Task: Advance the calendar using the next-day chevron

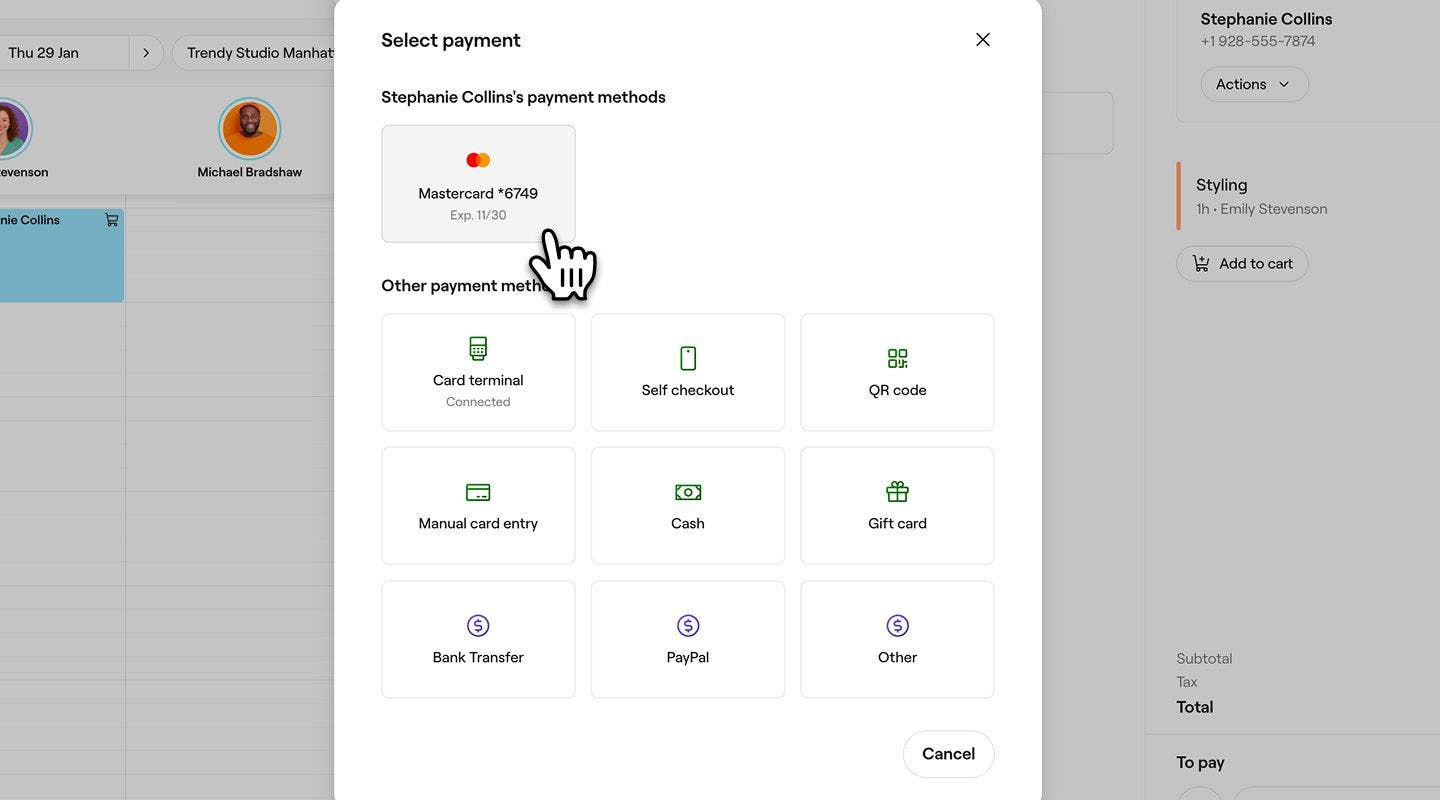Action: pos(146,51)
